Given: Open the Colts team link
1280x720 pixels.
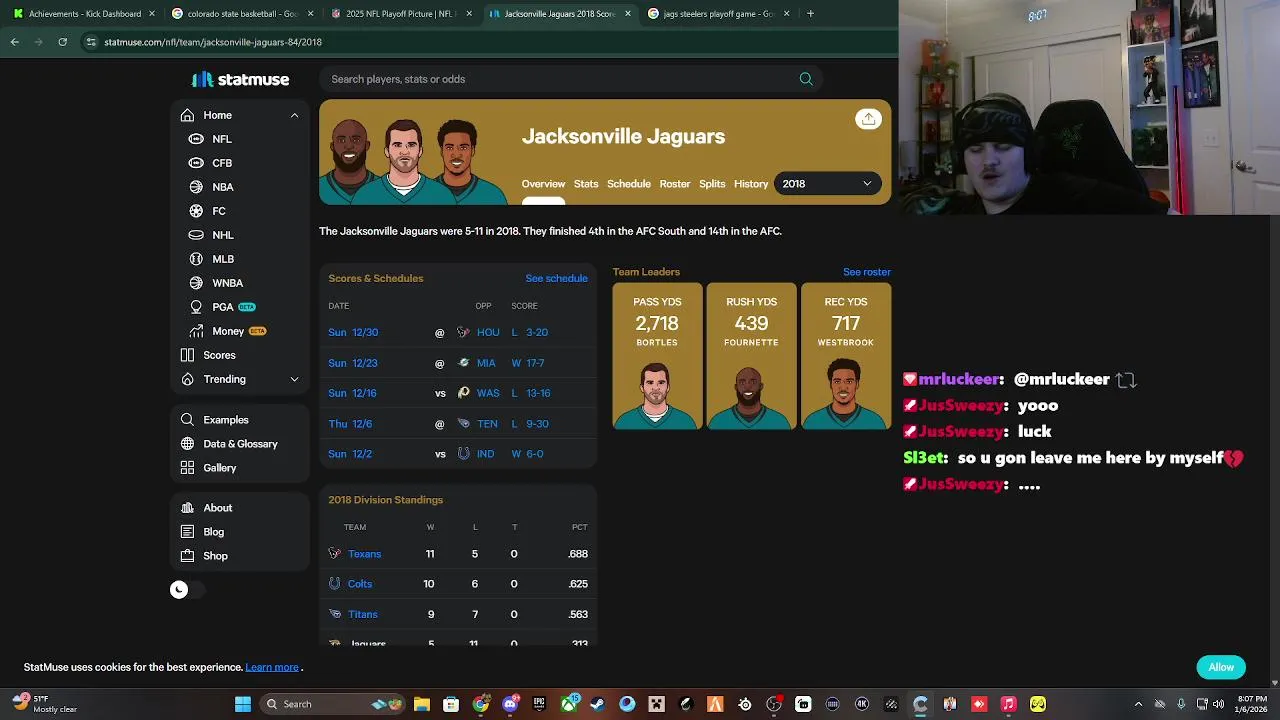Looking at the screenshot, I should pos(360,584).
